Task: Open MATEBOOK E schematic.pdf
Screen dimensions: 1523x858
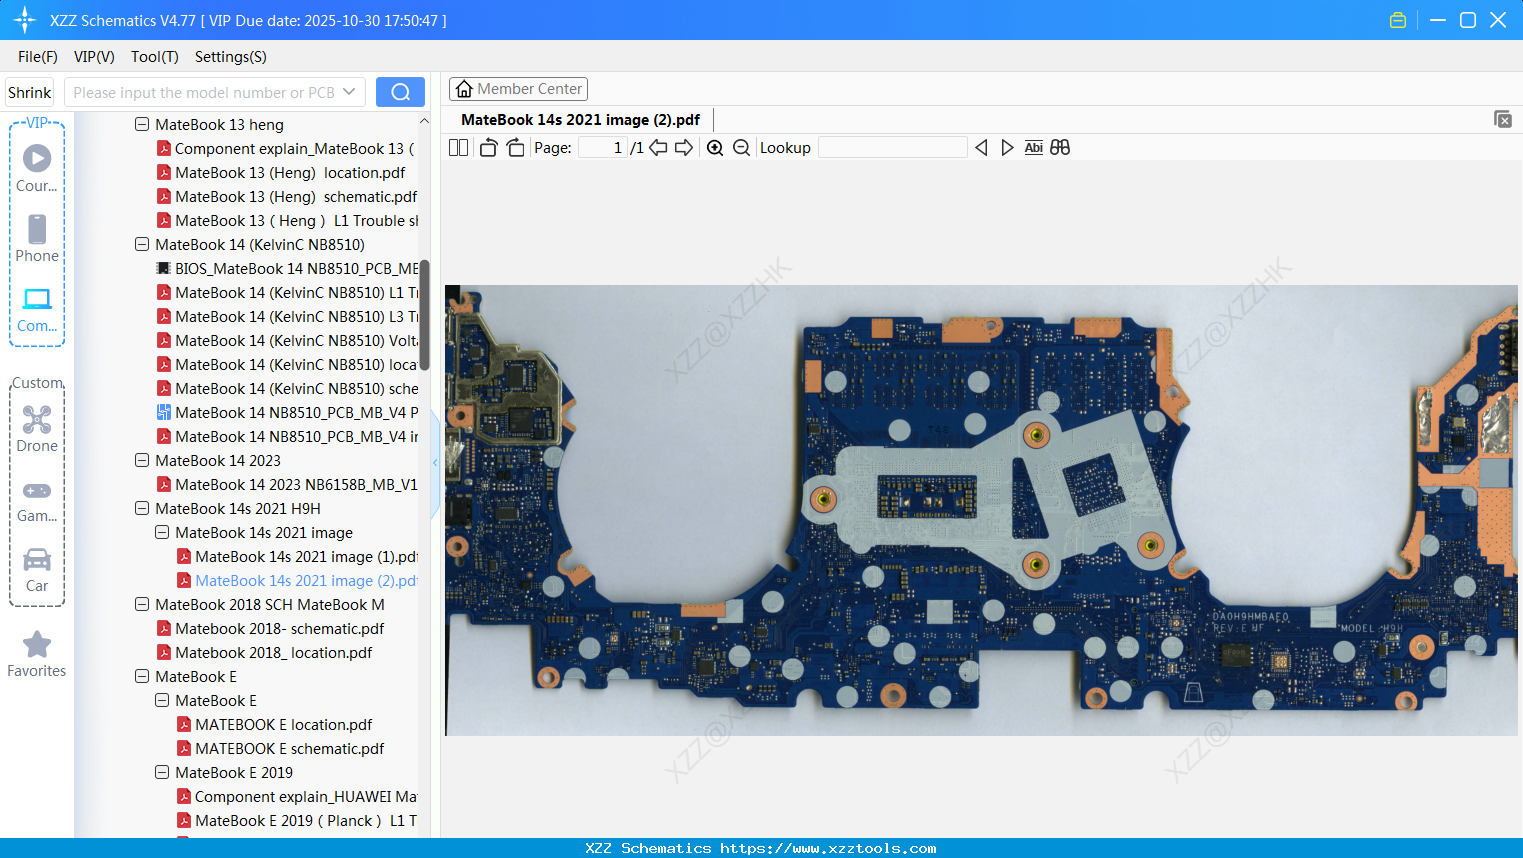Action: (281, 749)
